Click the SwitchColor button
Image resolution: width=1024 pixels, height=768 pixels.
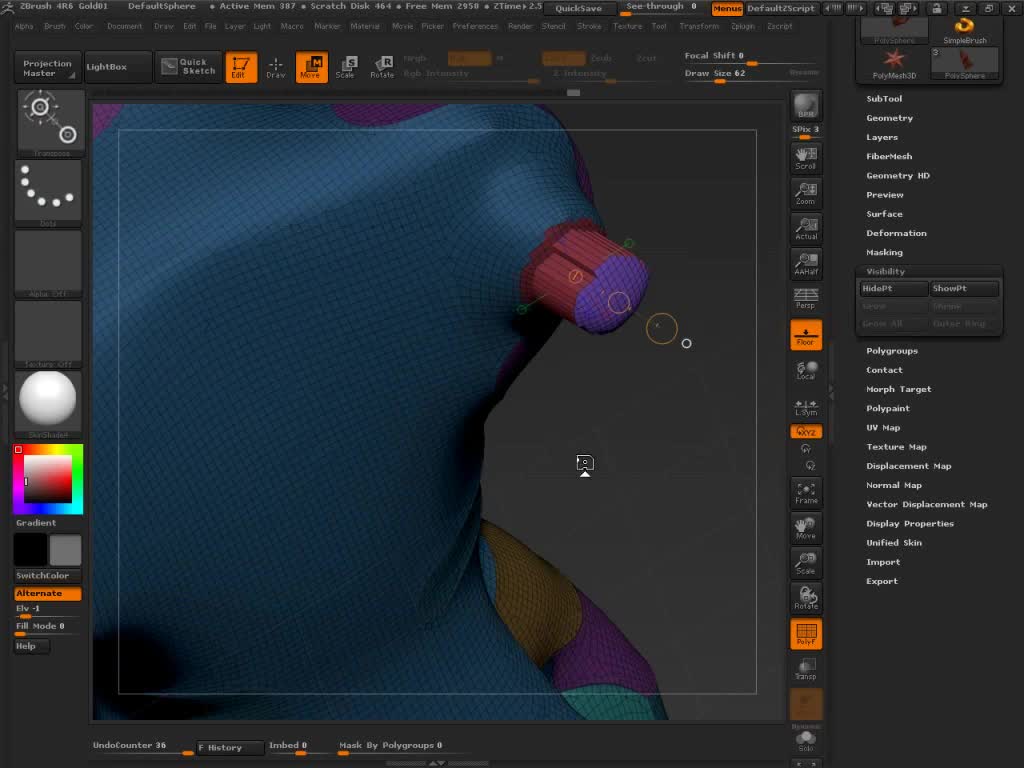(48, 575)
